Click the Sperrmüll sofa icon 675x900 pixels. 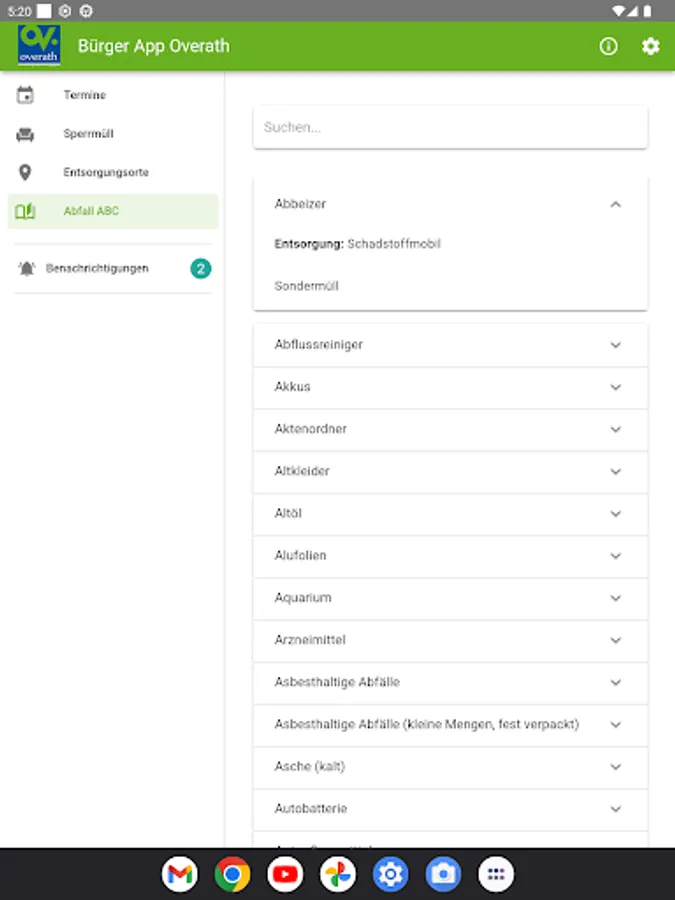point(26,134)
